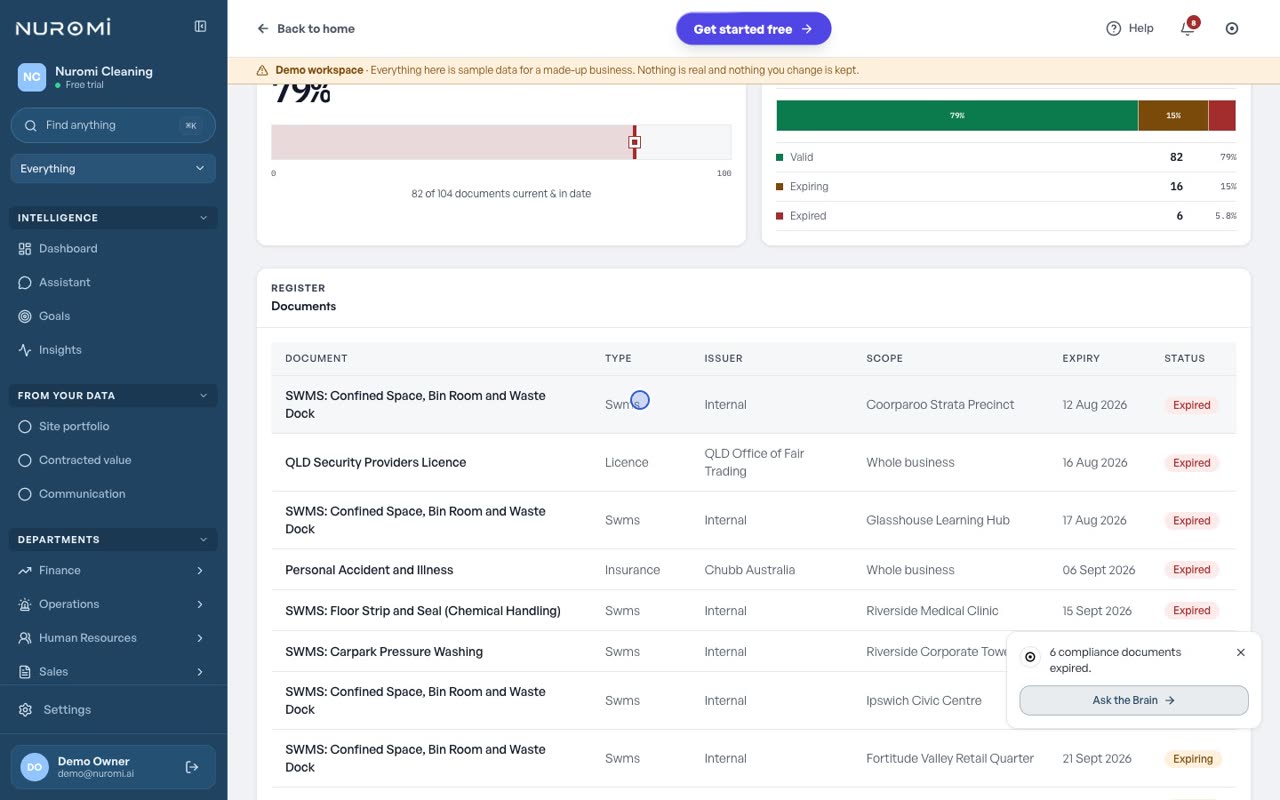Click the Nuromi logo
1280x800 pixels.
(63, 28)
